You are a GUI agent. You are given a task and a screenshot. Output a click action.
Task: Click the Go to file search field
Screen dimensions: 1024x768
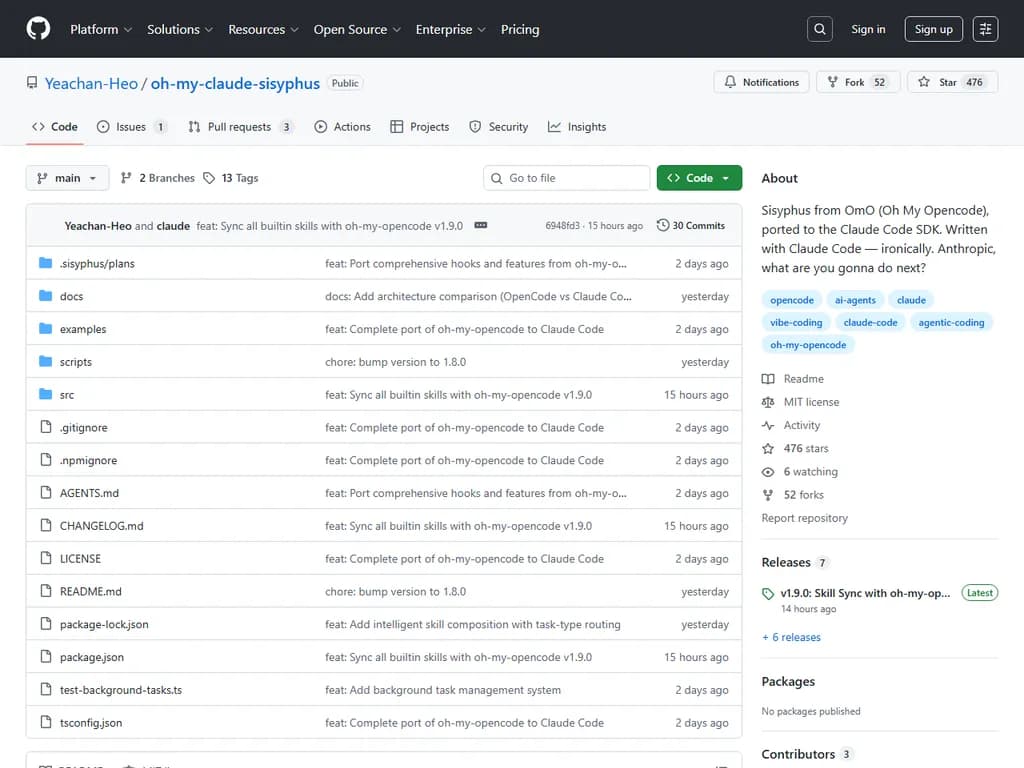click(566, 178)
